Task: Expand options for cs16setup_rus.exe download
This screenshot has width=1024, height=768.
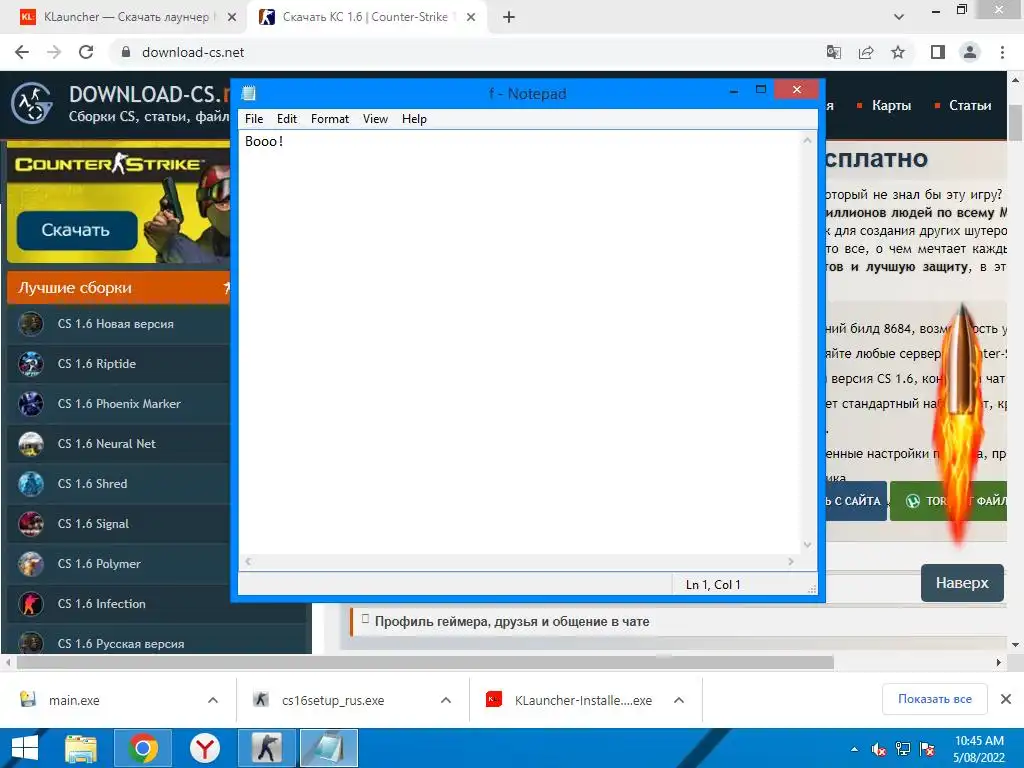Action: click(446, 700)
